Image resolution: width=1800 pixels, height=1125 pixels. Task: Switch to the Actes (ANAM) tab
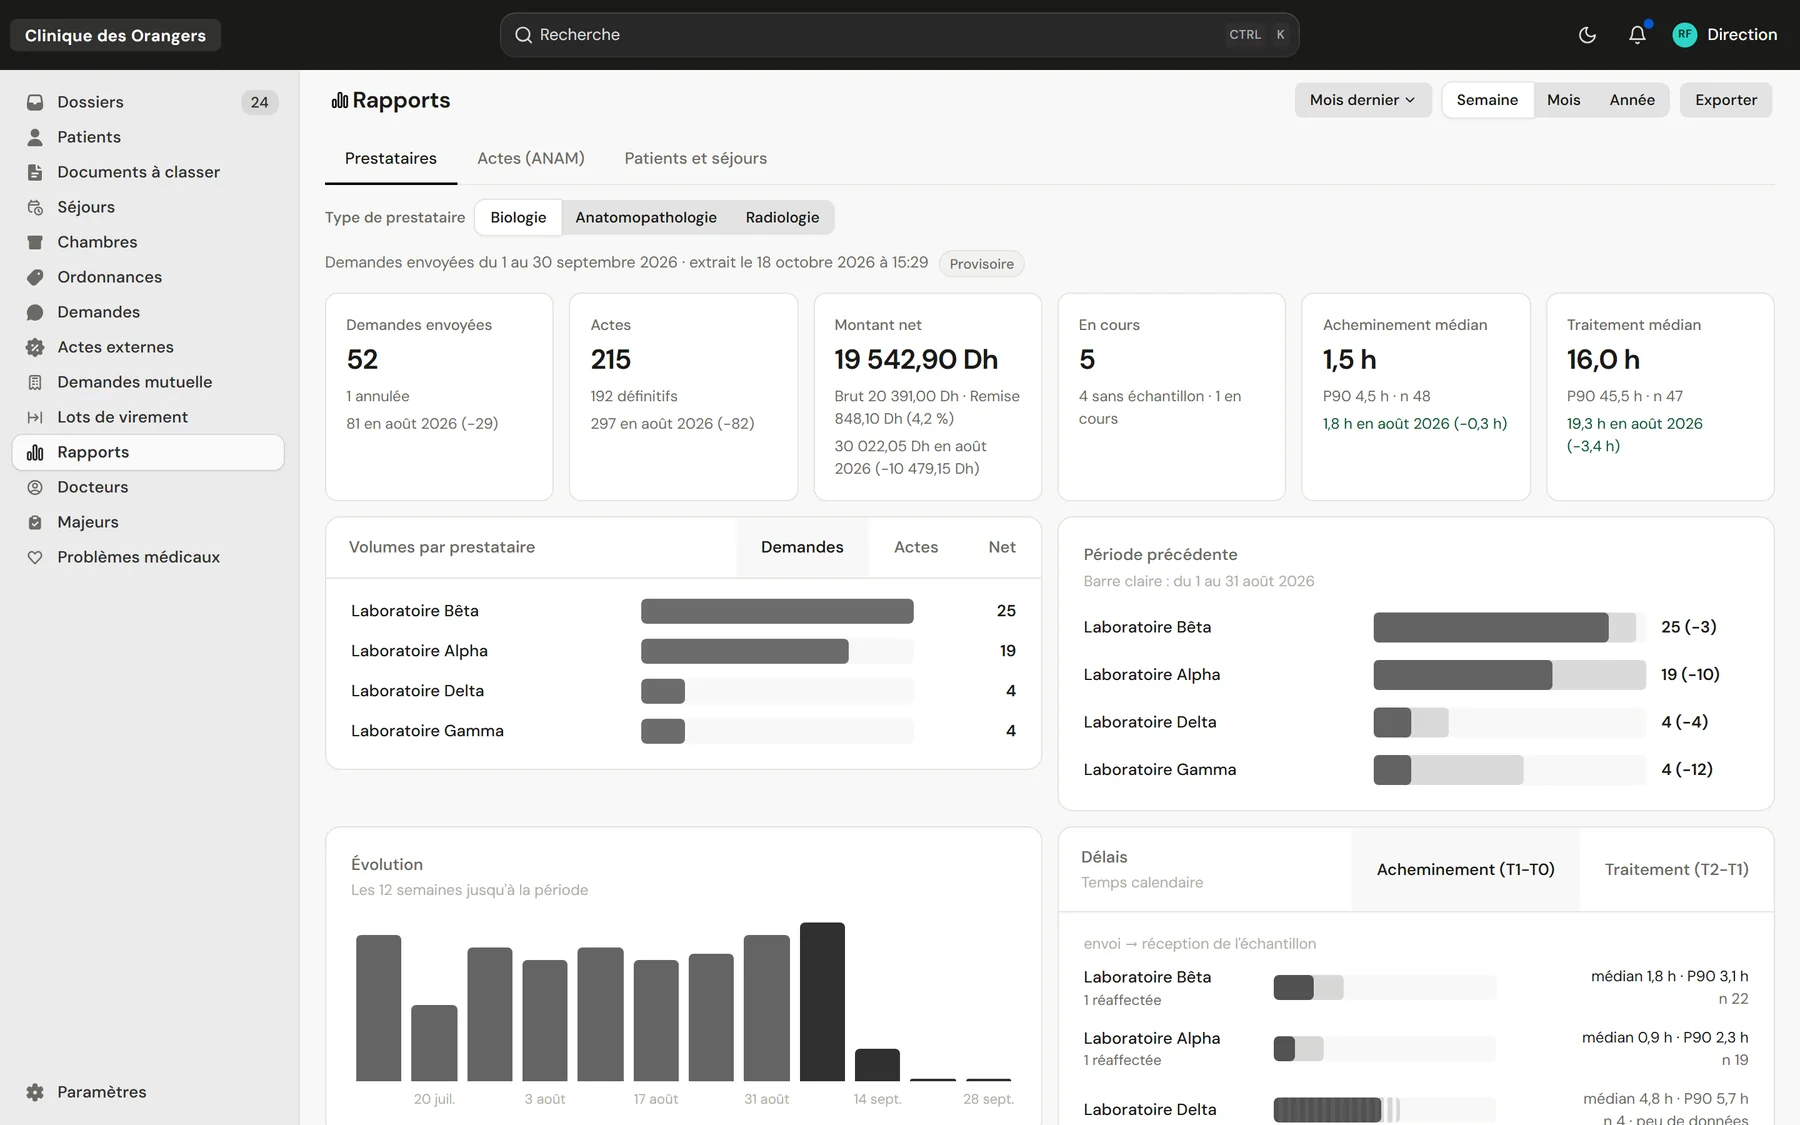click(x=531, y=158)
